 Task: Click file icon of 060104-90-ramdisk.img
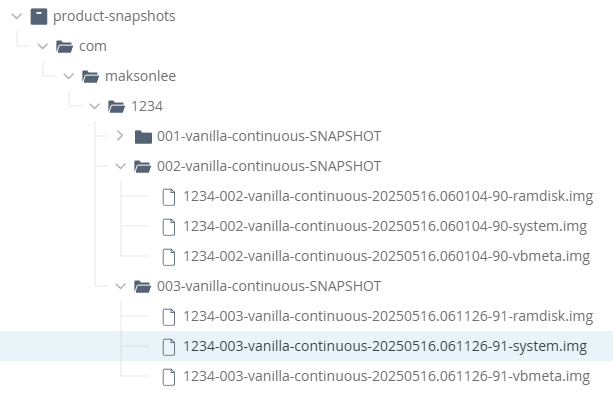(169, 197)
